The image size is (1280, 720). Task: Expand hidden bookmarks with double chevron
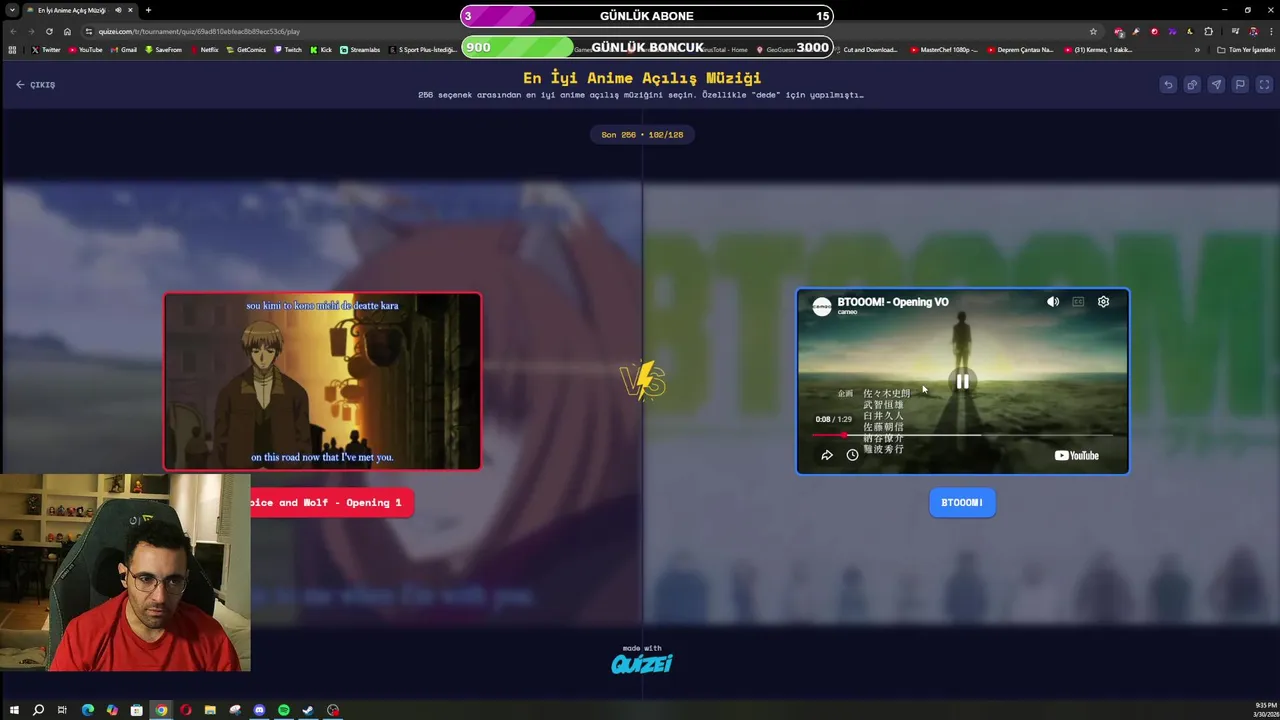pos(1197,50)
